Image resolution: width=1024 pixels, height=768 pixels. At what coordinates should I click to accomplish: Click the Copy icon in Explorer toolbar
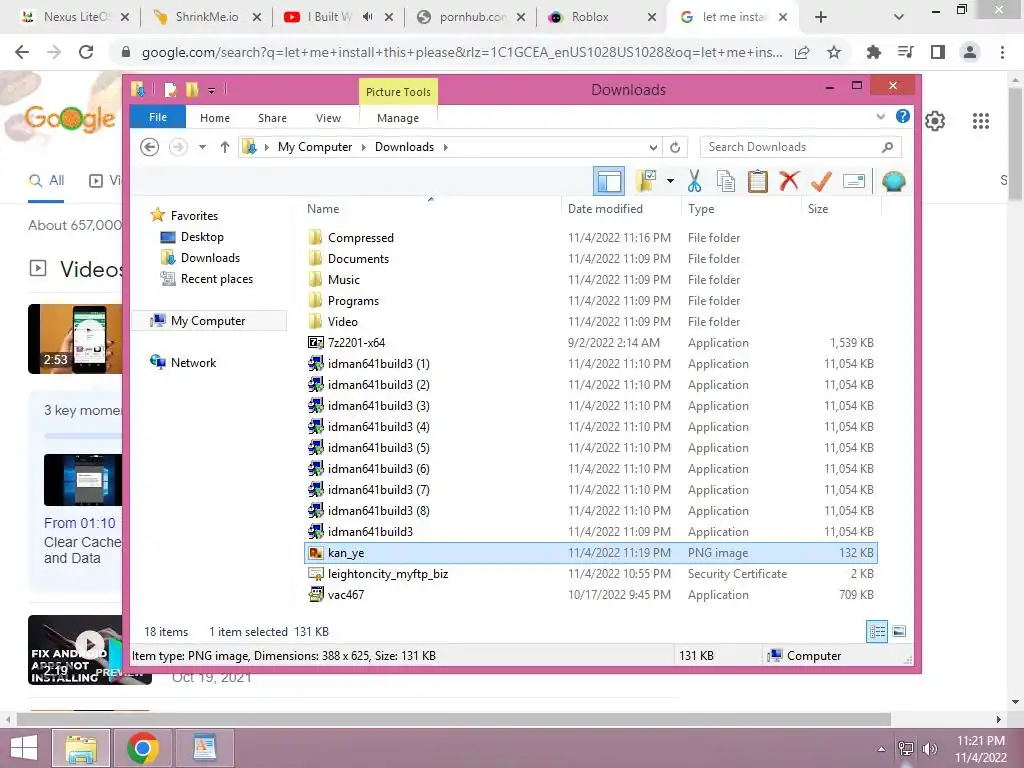click(x=726, y=181)
